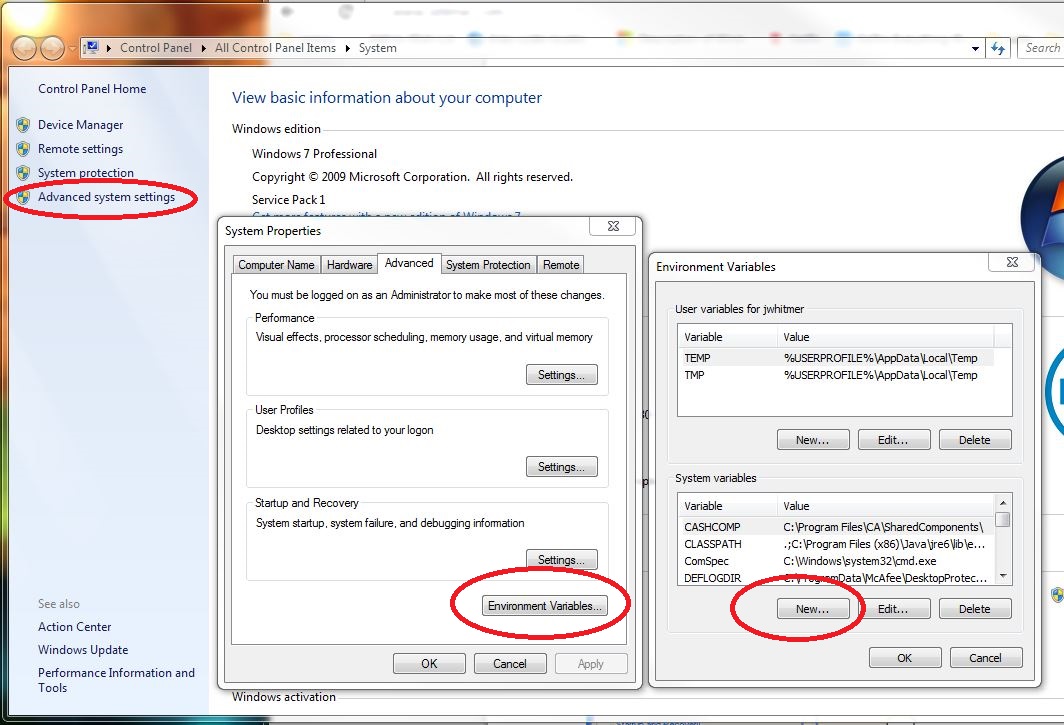Click the system variables Value column header

[x=886, y=506]
